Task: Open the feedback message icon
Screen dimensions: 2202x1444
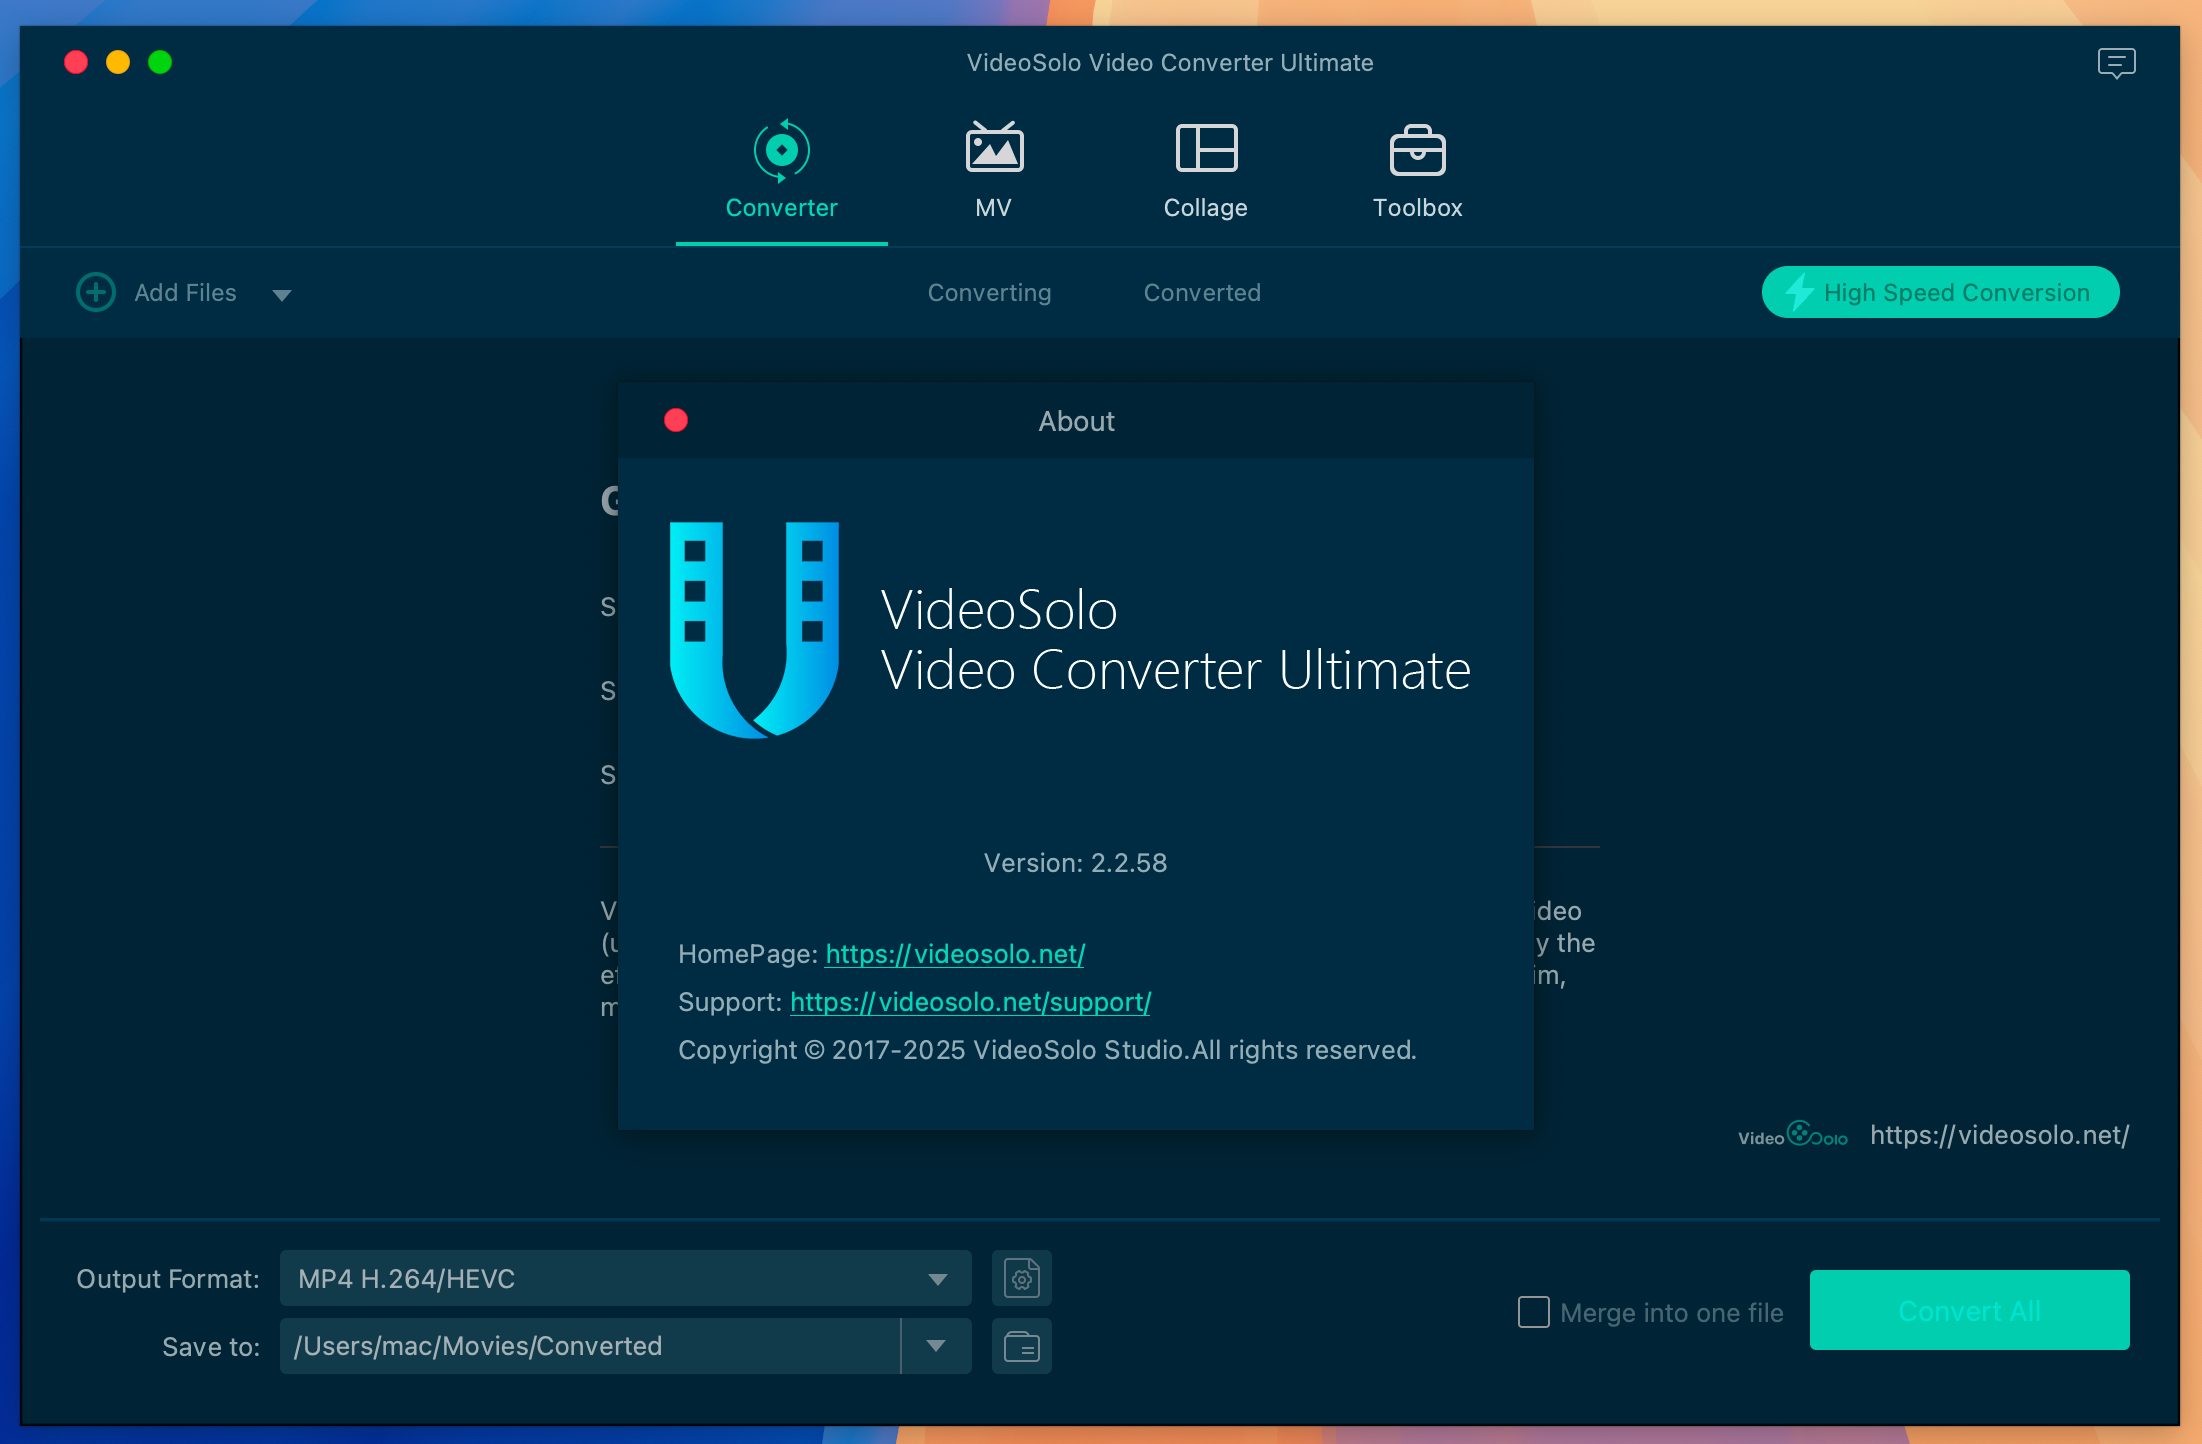Action: pyautogui.click(x=2117, y=62)
